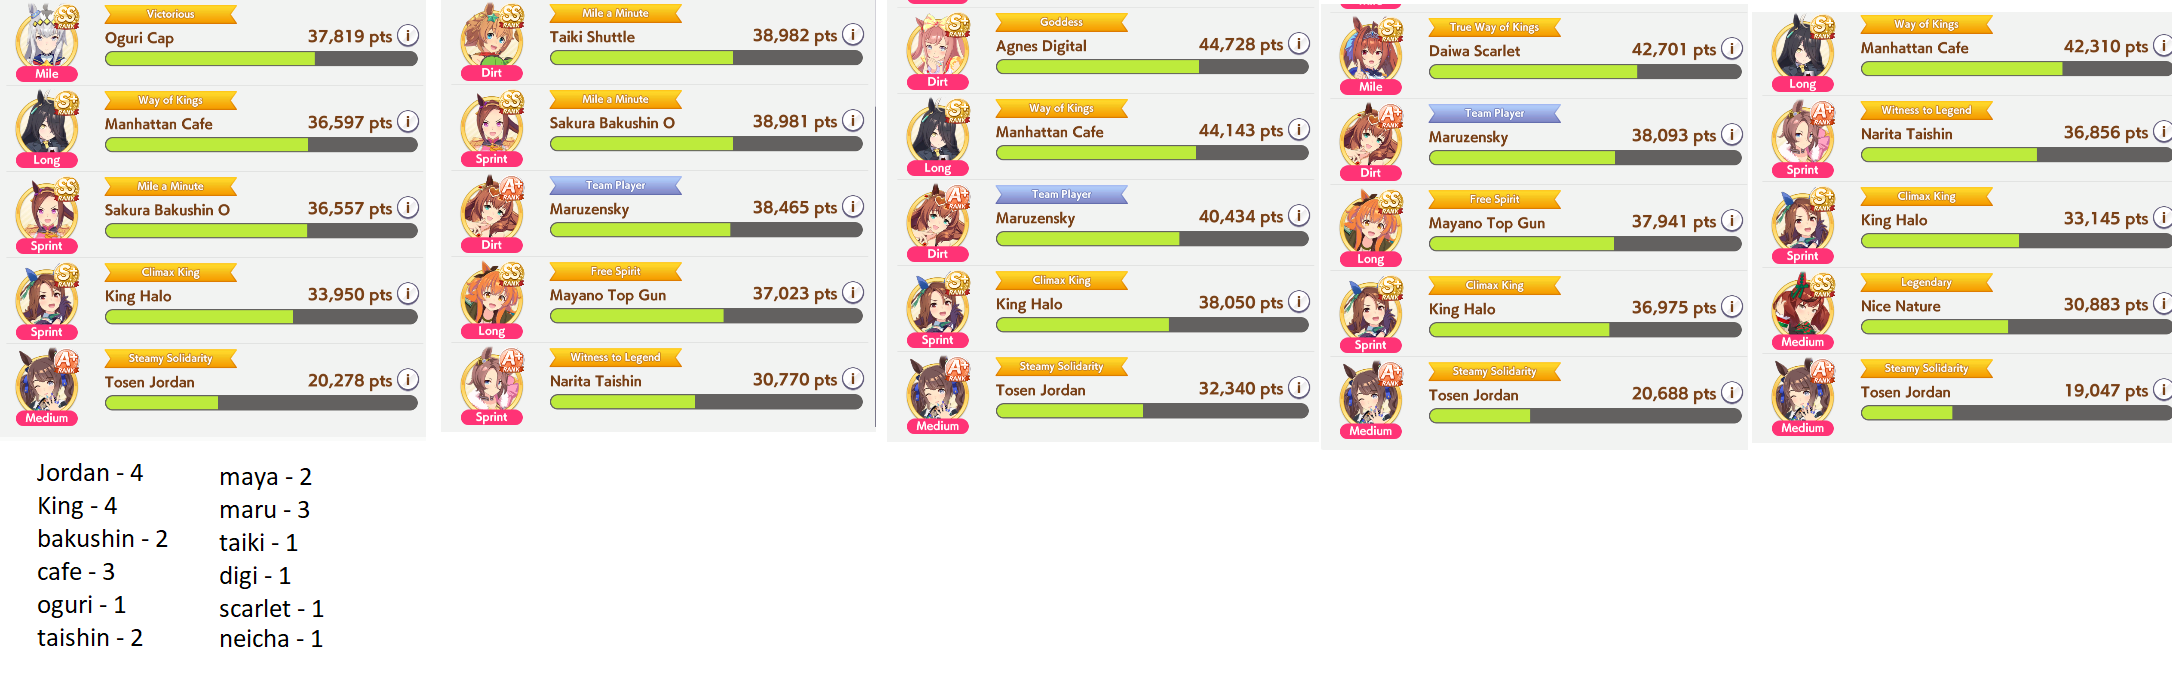
Task: Click Daiwa Scarlet's Mile character portrait
Action: pos(1371,55)
